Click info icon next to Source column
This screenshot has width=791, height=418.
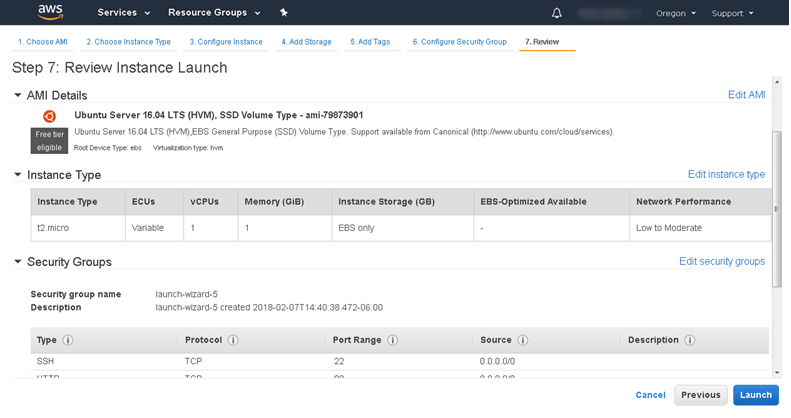pos(523,340)
